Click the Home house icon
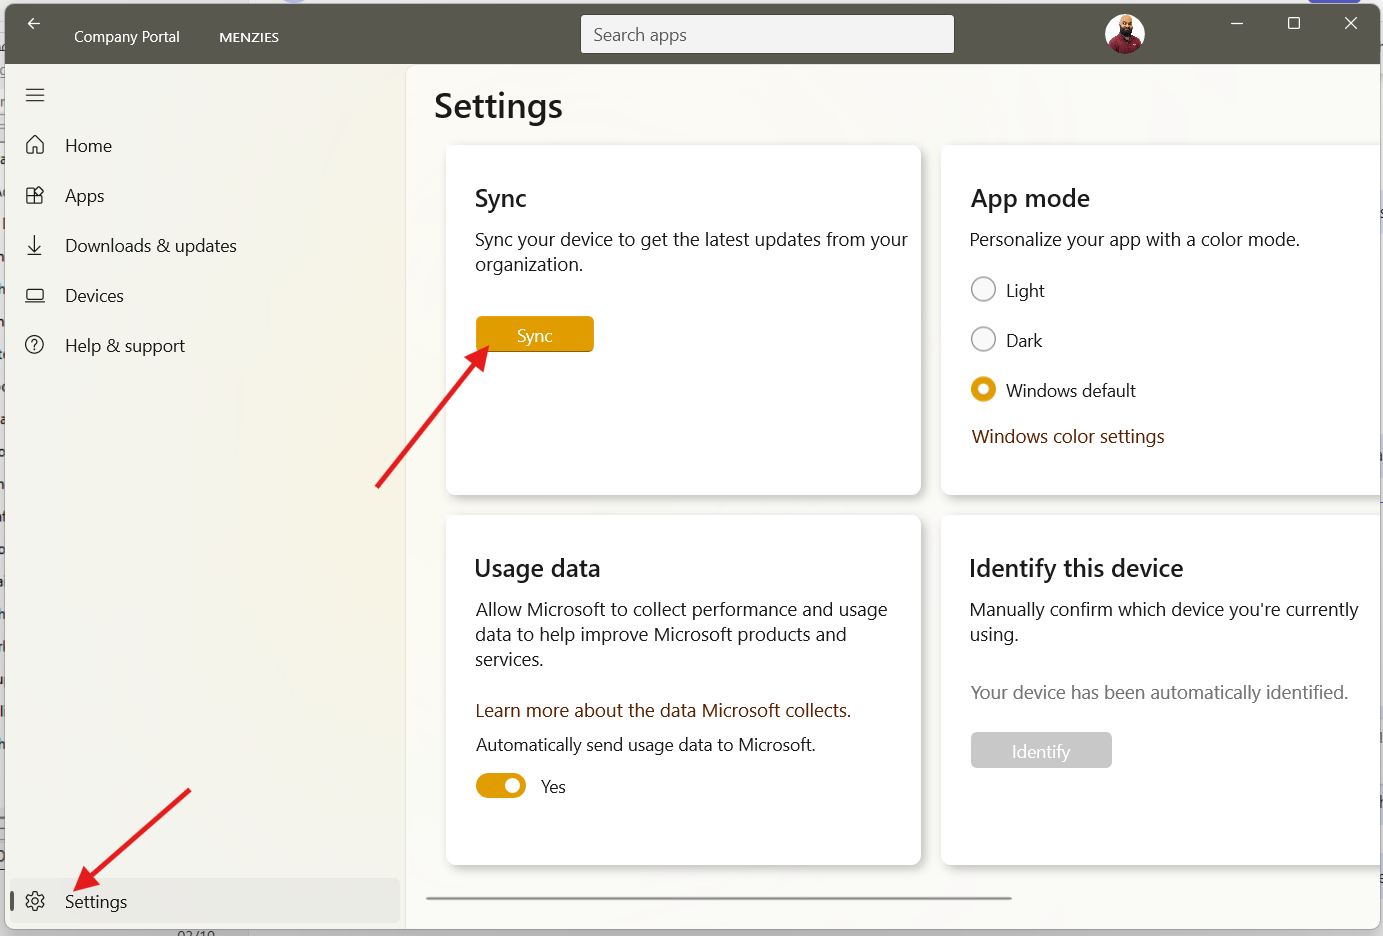Image resolution: width=1383 pixels, height=936 pixels. pos(35,145)
